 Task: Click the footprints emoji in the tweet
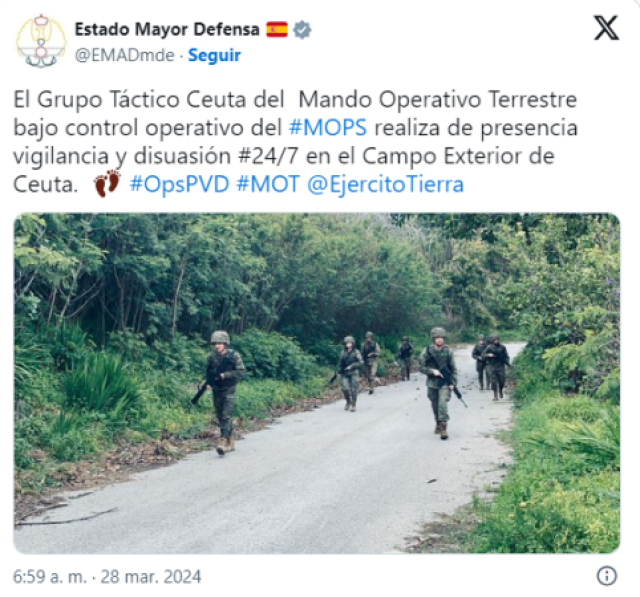(107, 184)
